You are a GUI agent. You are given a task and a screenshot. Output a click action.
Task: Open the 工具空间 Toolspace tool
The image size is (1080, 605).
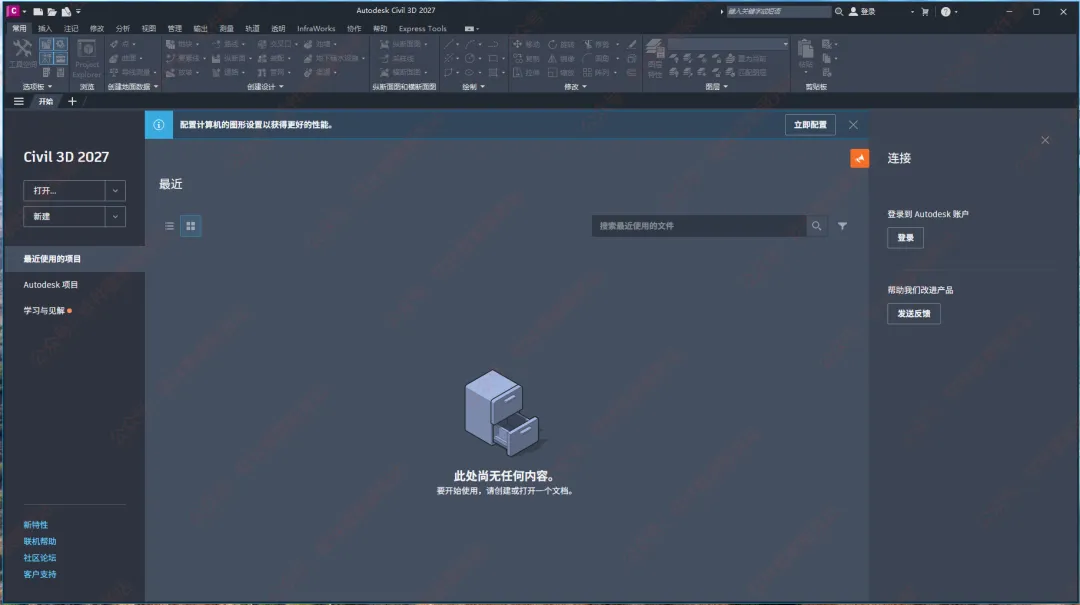[23, 53]
